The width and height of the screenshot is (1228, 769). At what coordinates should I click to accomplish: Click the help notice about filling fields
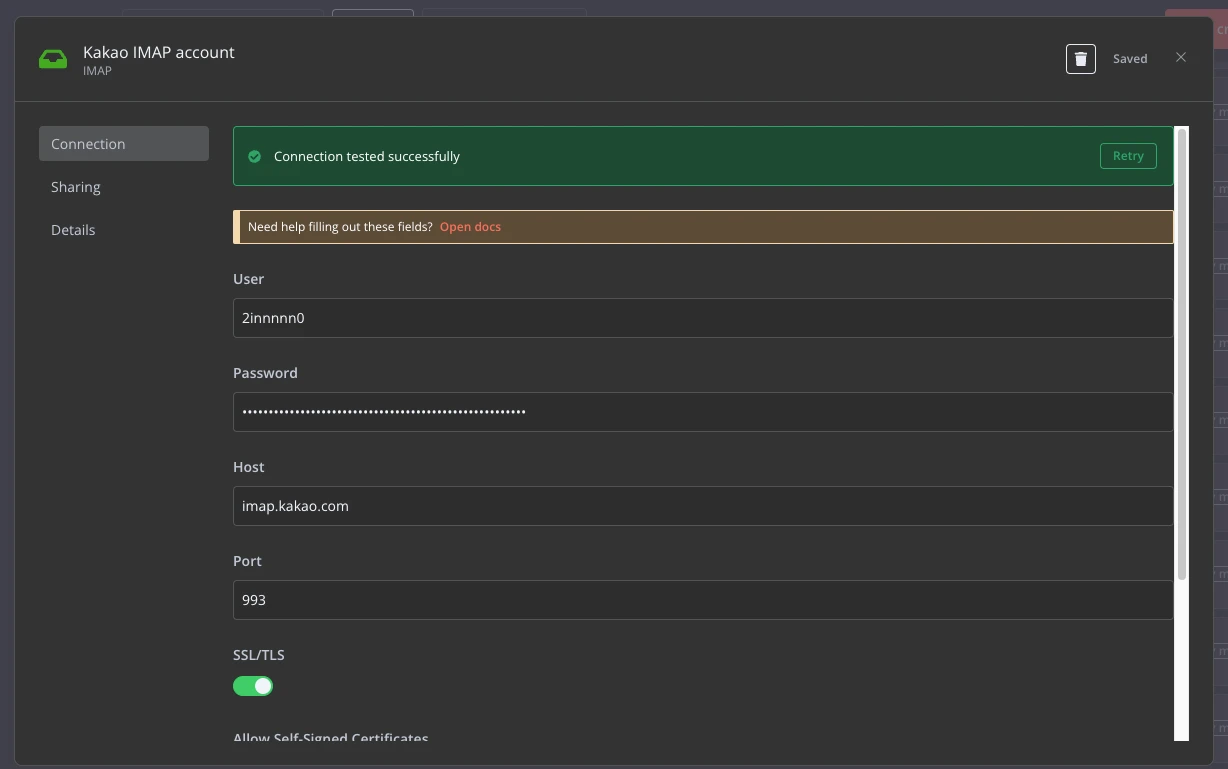pyautogui.click(x=340, y=227)
